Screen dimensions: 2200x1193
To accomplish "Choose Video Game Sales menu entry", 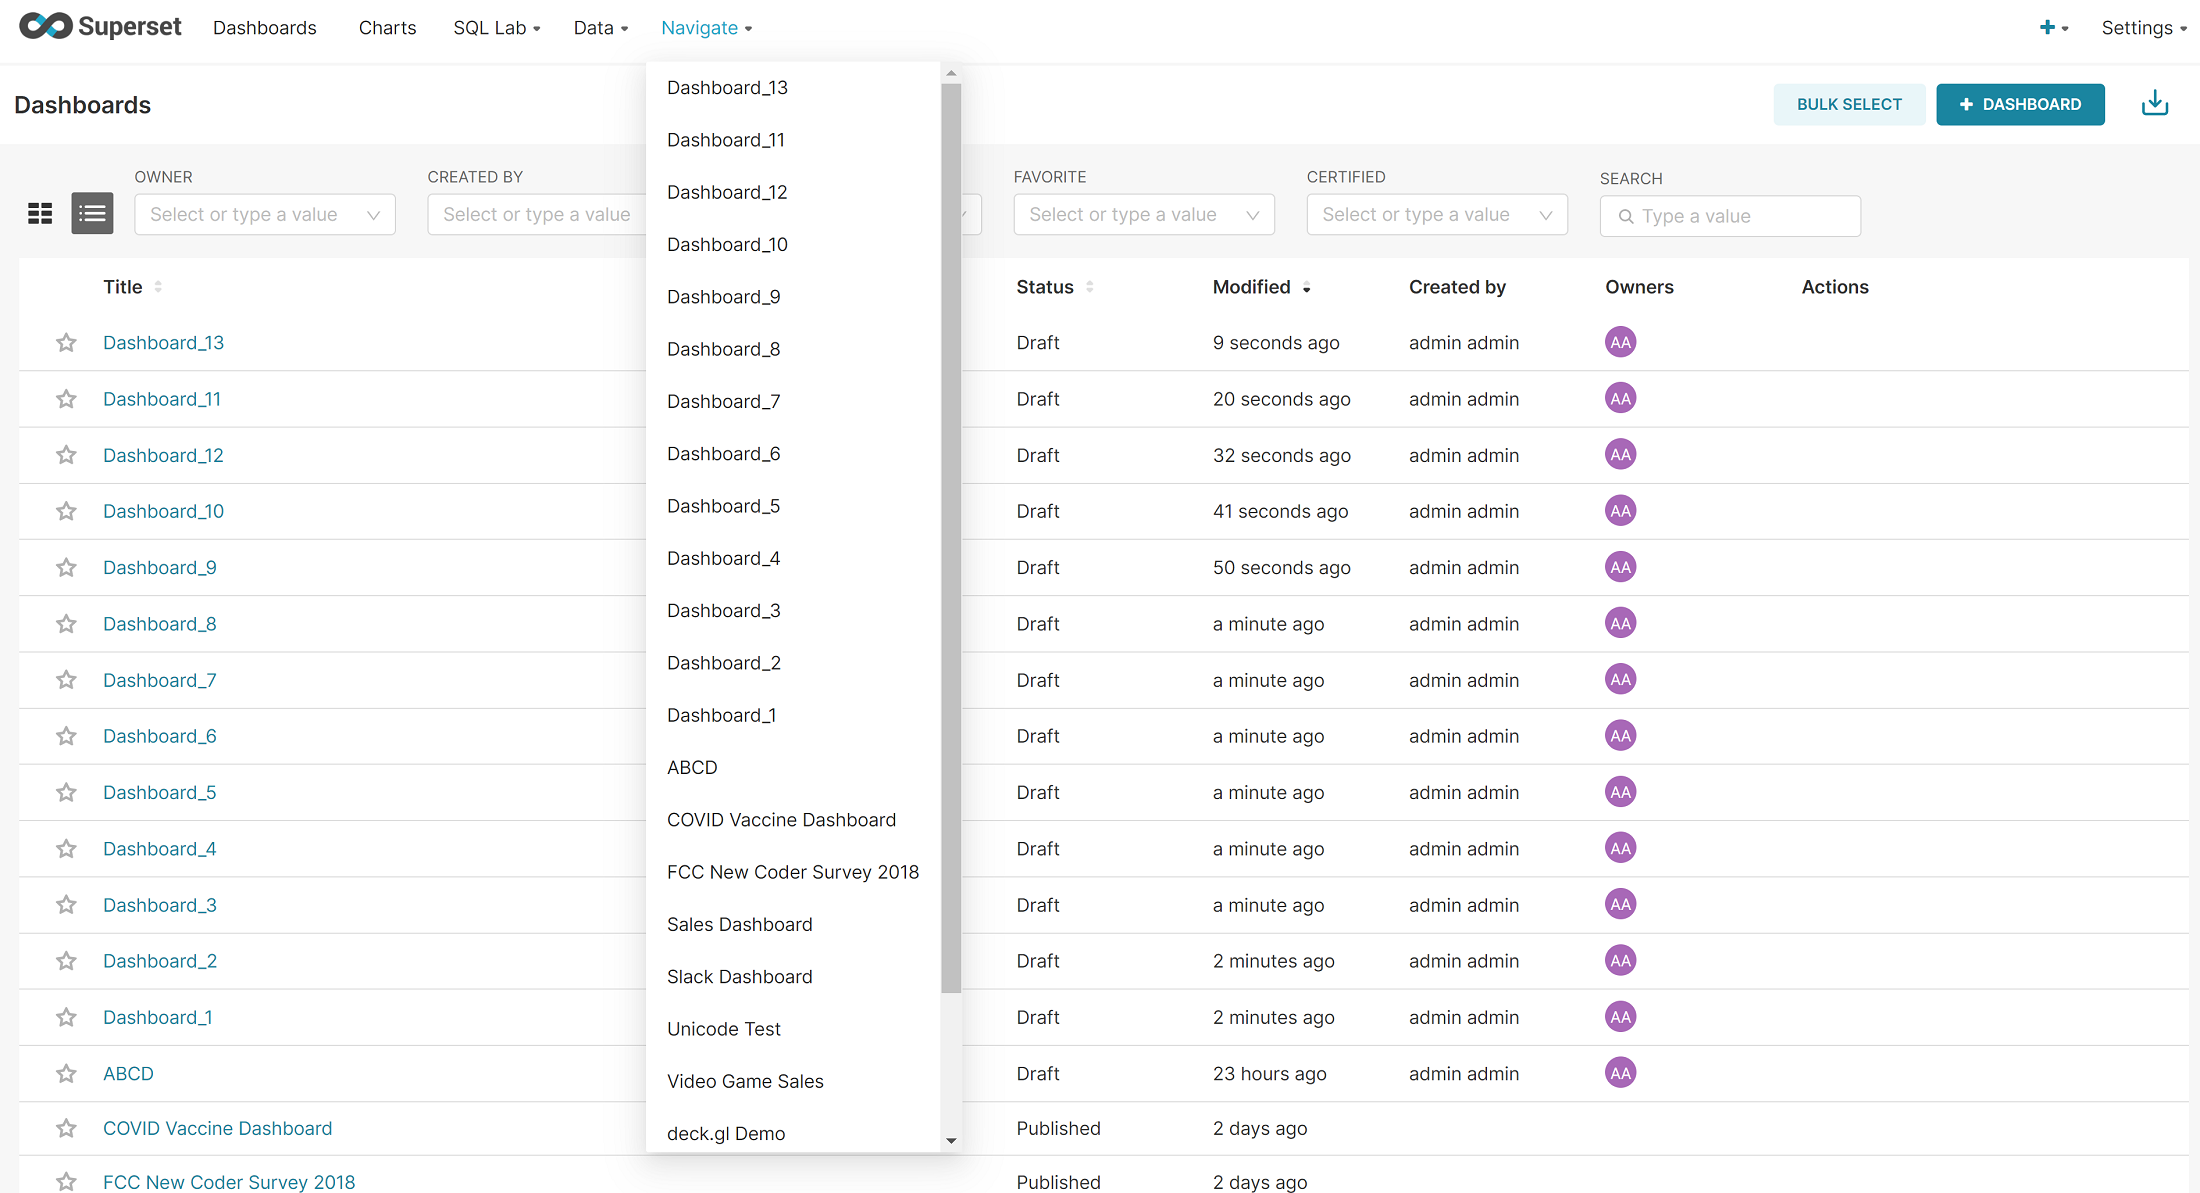I will coord(745,1081).
